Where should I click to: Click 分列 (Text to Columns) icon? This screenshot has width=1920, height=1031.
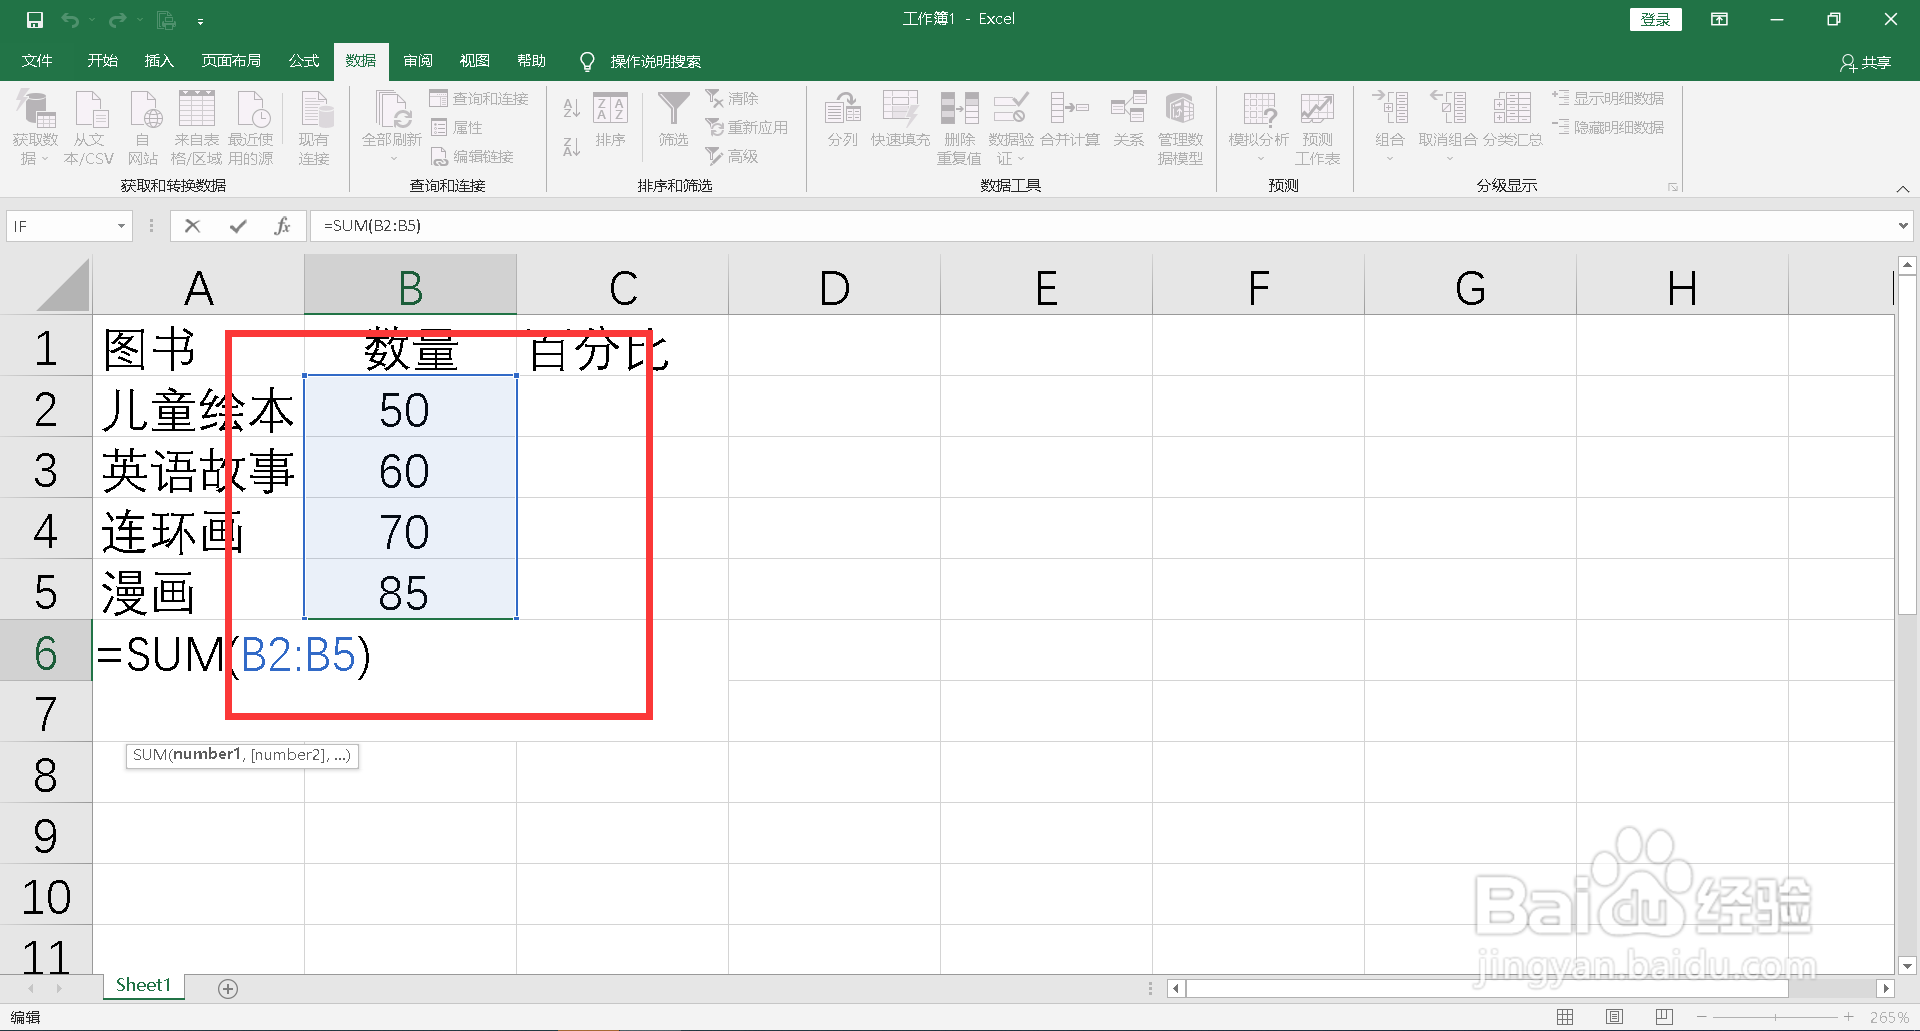click(843, 108)
